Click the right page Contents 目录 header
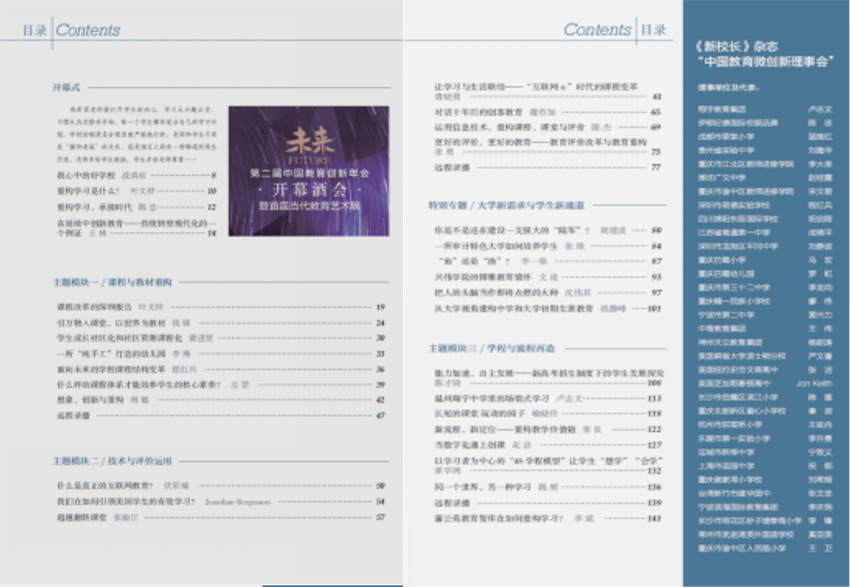 coord(614,30)
